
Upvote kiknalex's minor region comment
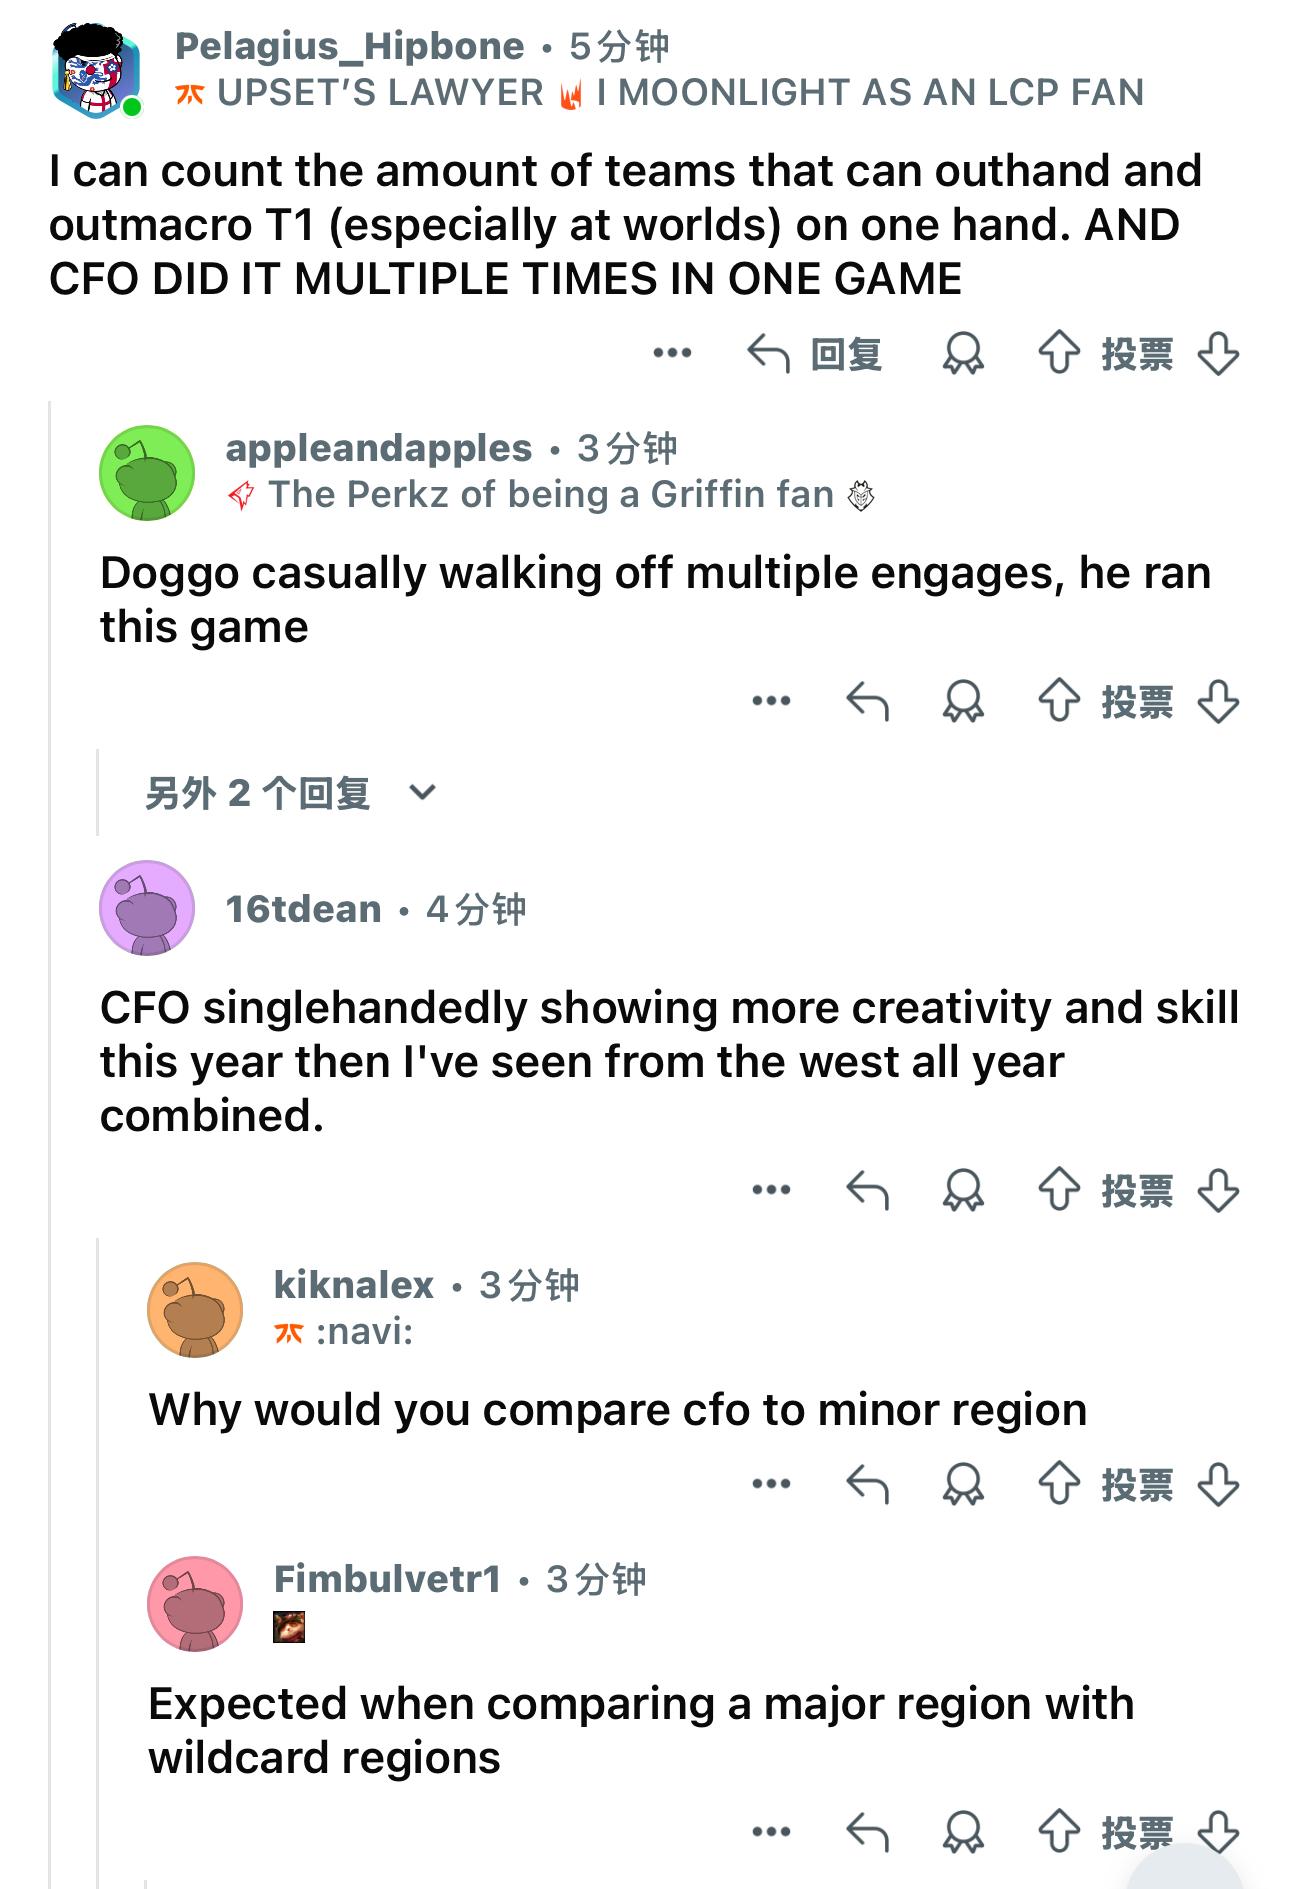point(1059,1484)
